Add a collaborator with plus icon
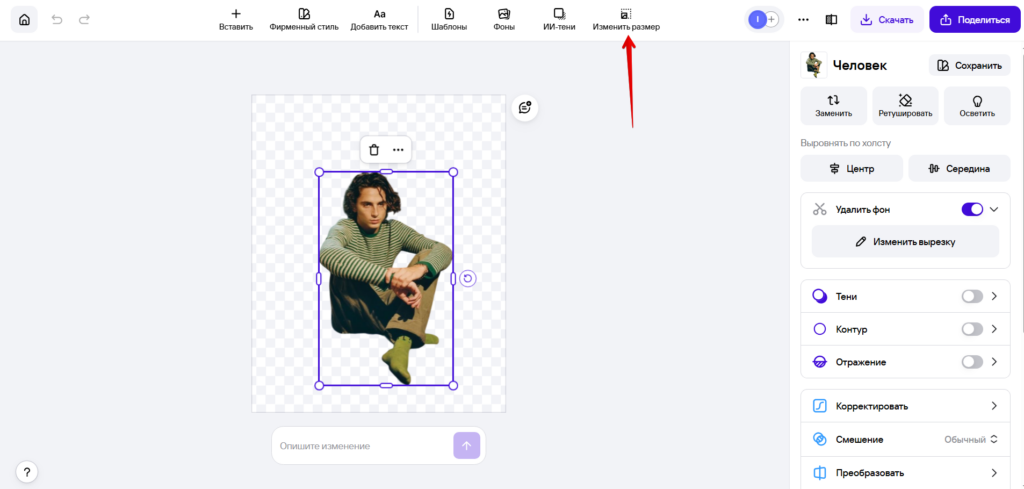This screenshot has width=1024, height=489. pos(772,20)
